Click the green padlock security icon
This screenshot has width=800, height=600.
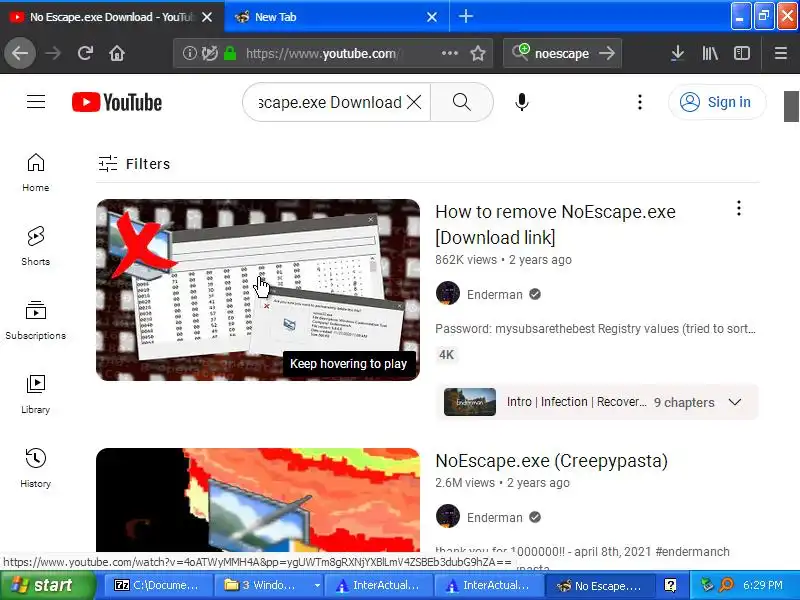pyautogui.click(x=230, y=53)
